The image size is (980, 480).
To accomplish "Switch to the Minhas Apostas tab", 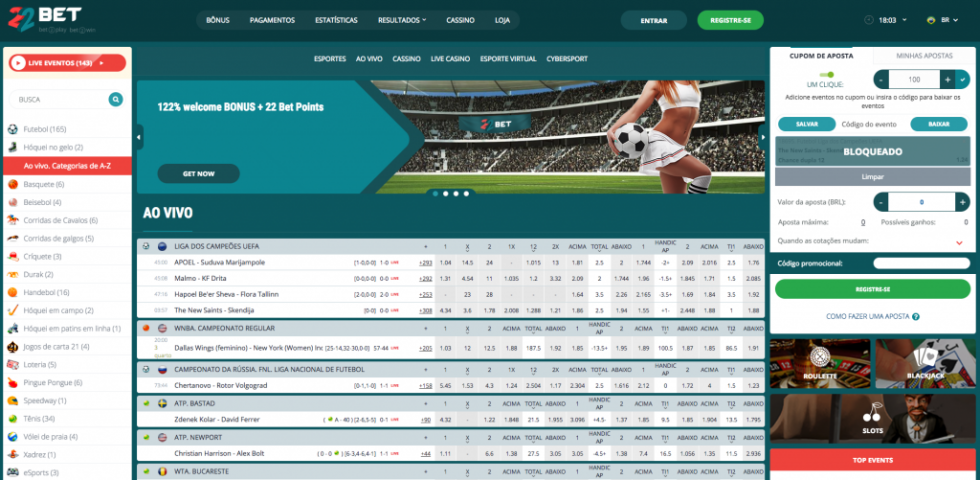I will [x=924, y=55].
